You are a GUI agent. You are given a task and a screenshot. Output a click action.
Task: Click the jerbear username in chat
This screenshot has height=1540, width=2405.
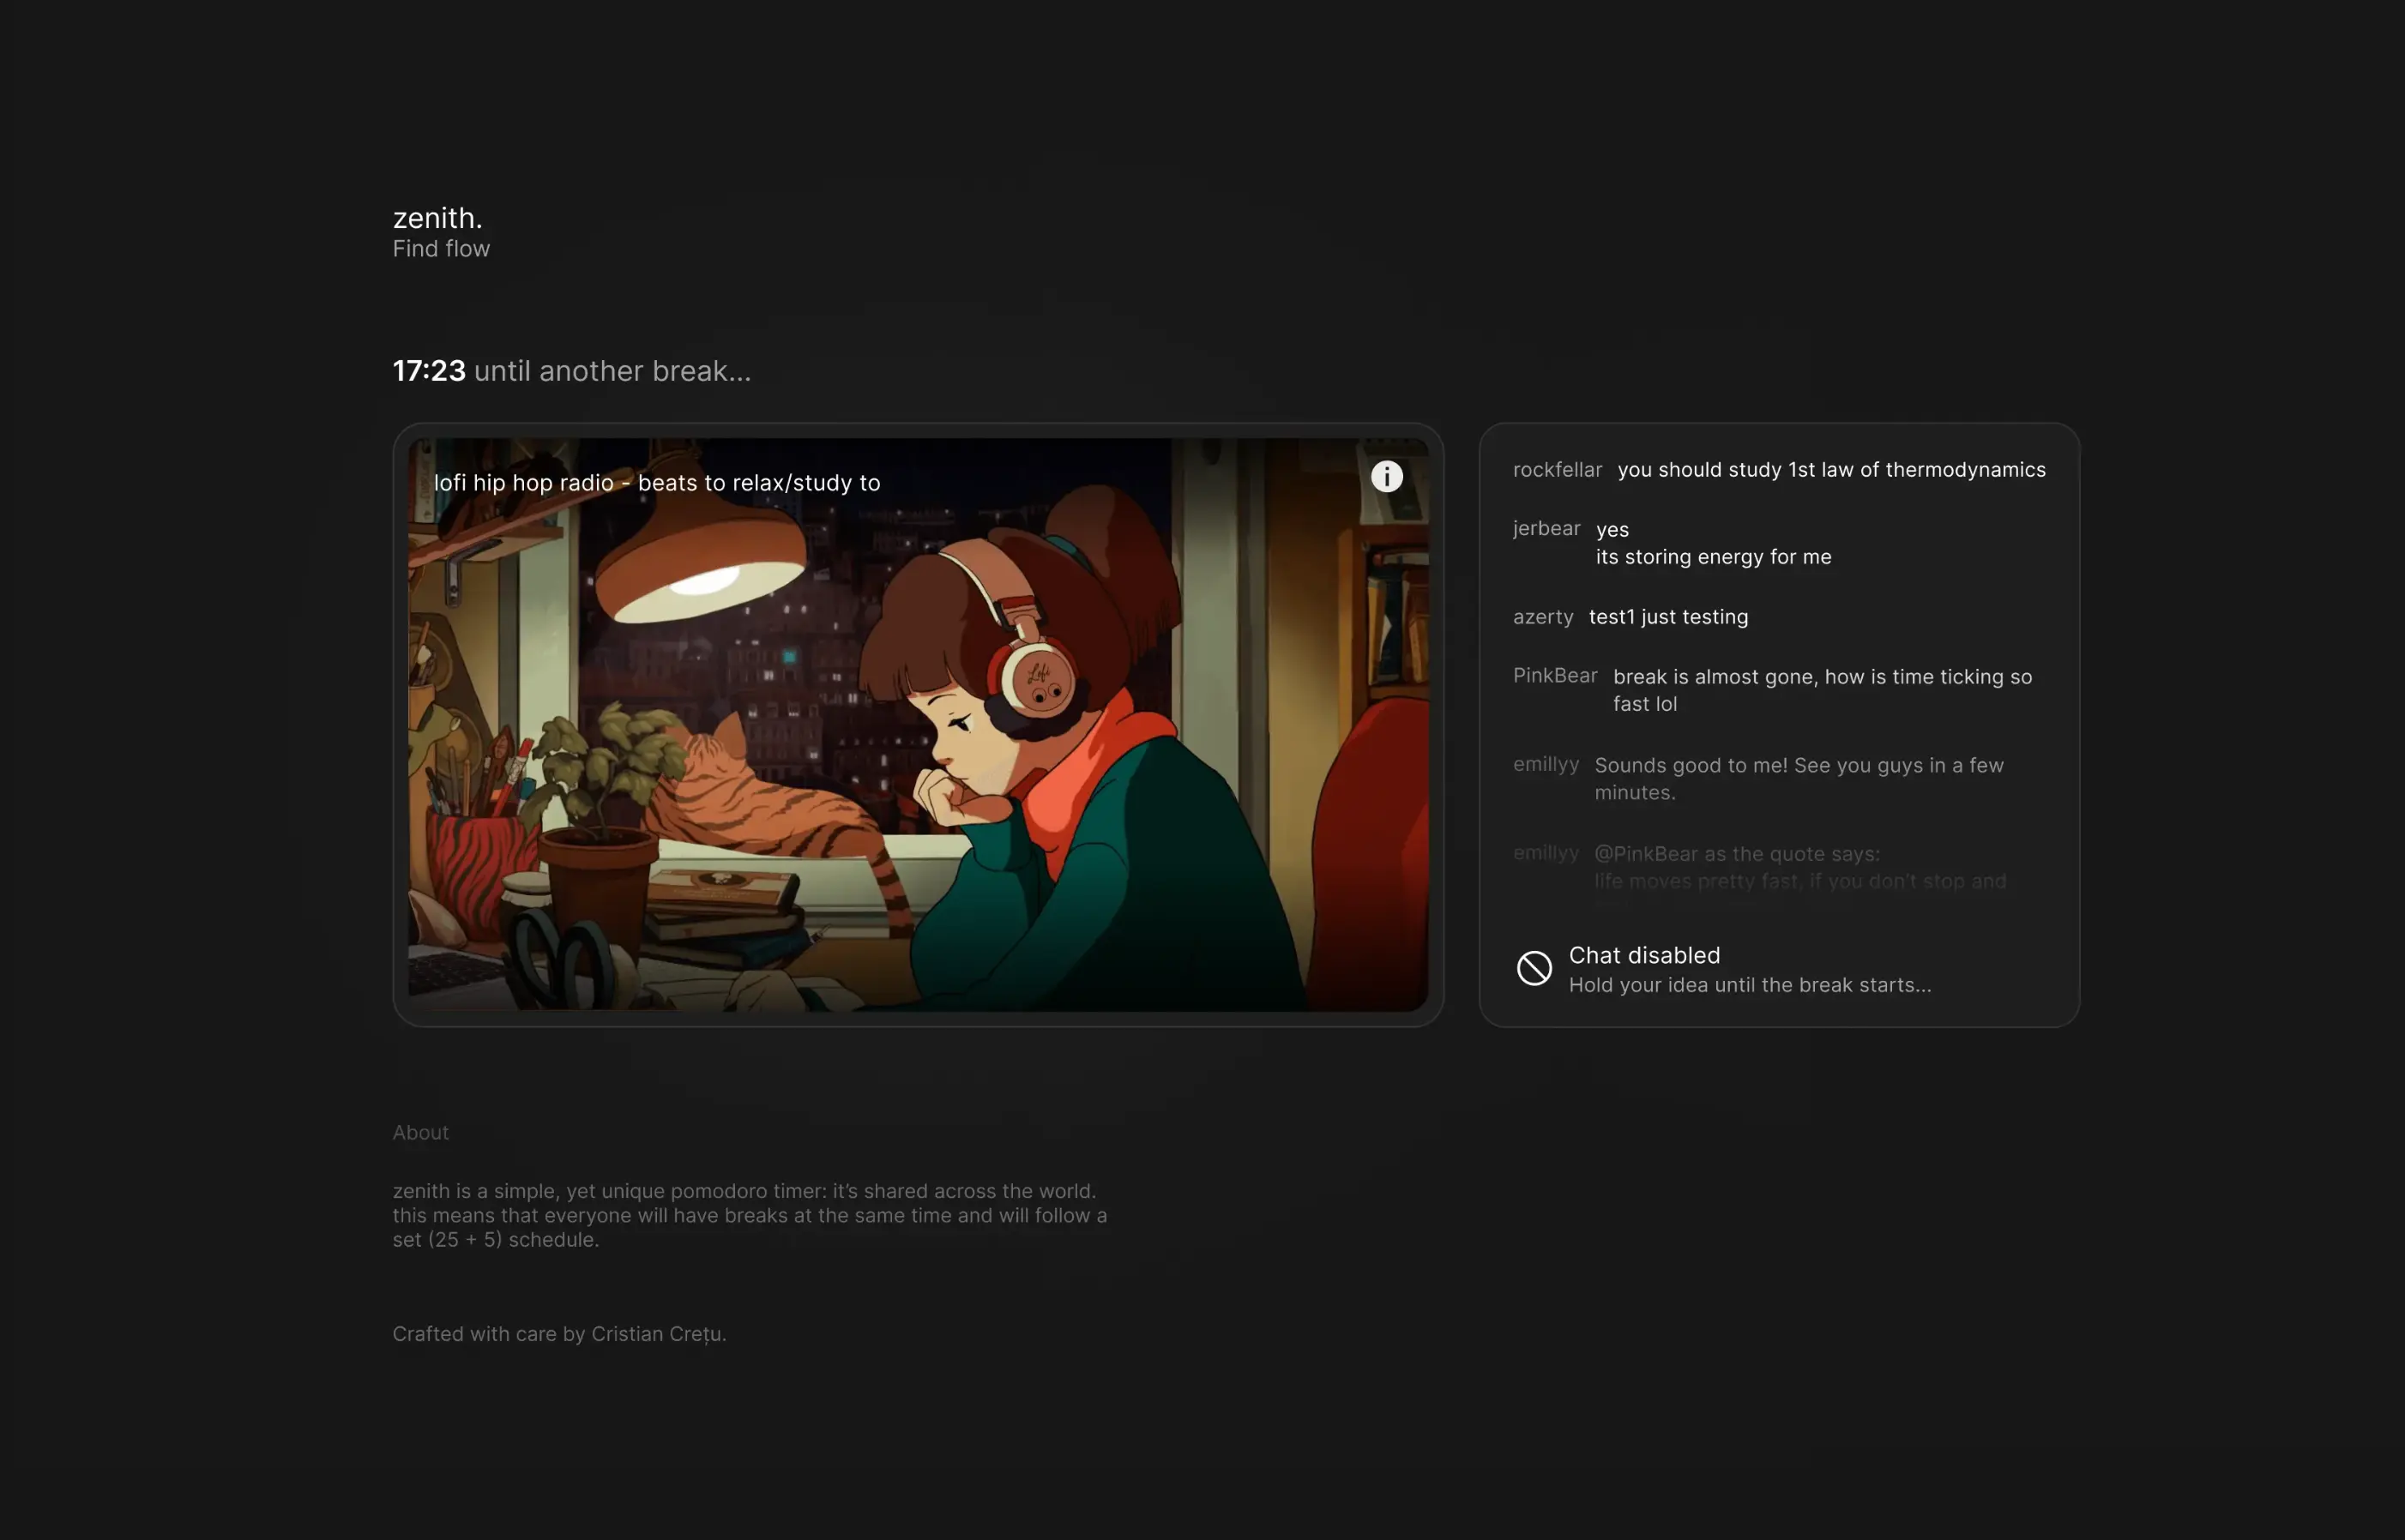pyautogui.click(x=1546, y=528)
